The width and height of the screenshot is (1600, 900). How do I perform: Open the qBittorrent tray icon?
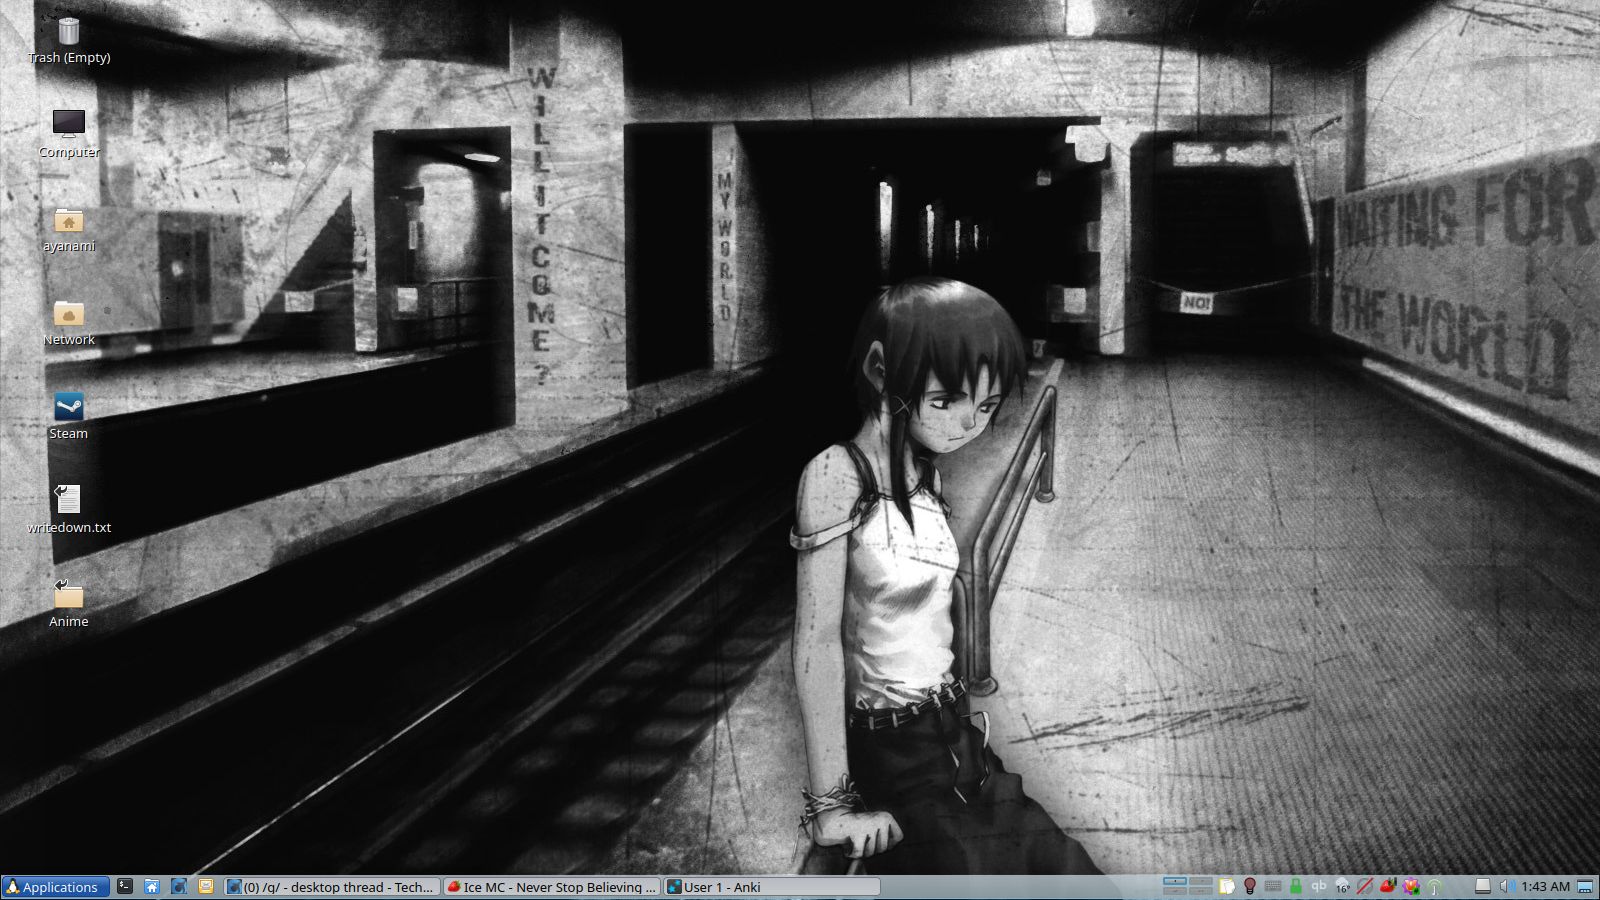click(x=1319, y=885)
